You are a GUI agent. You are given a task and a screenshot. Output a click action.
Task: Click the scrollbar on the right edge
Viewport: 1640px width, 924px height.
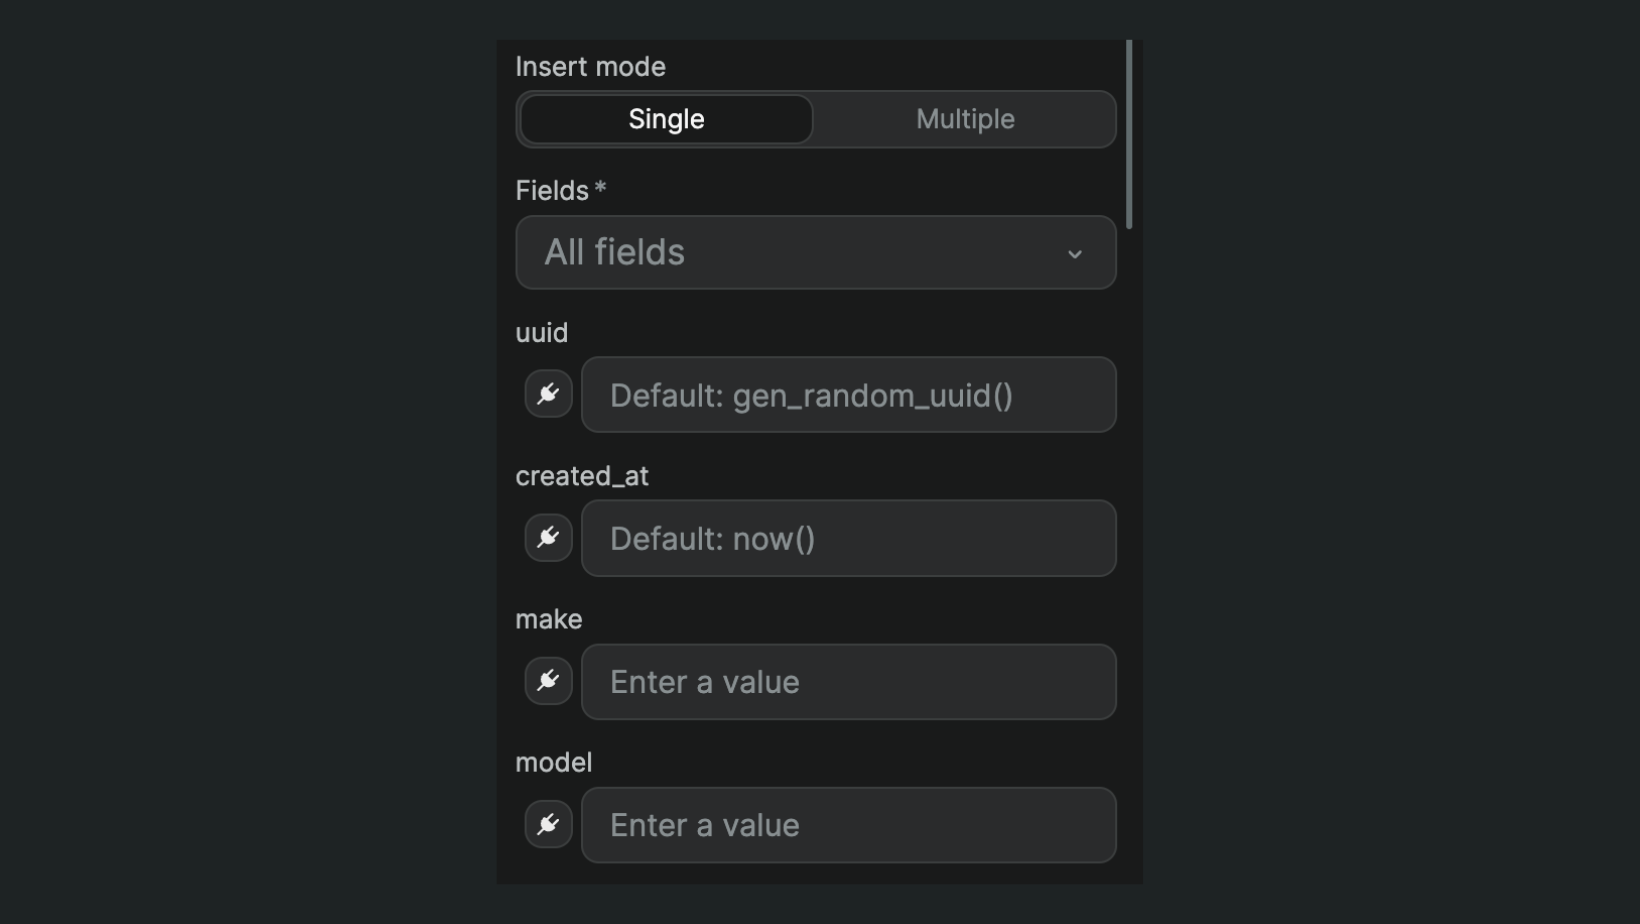tap(1130, 125)
